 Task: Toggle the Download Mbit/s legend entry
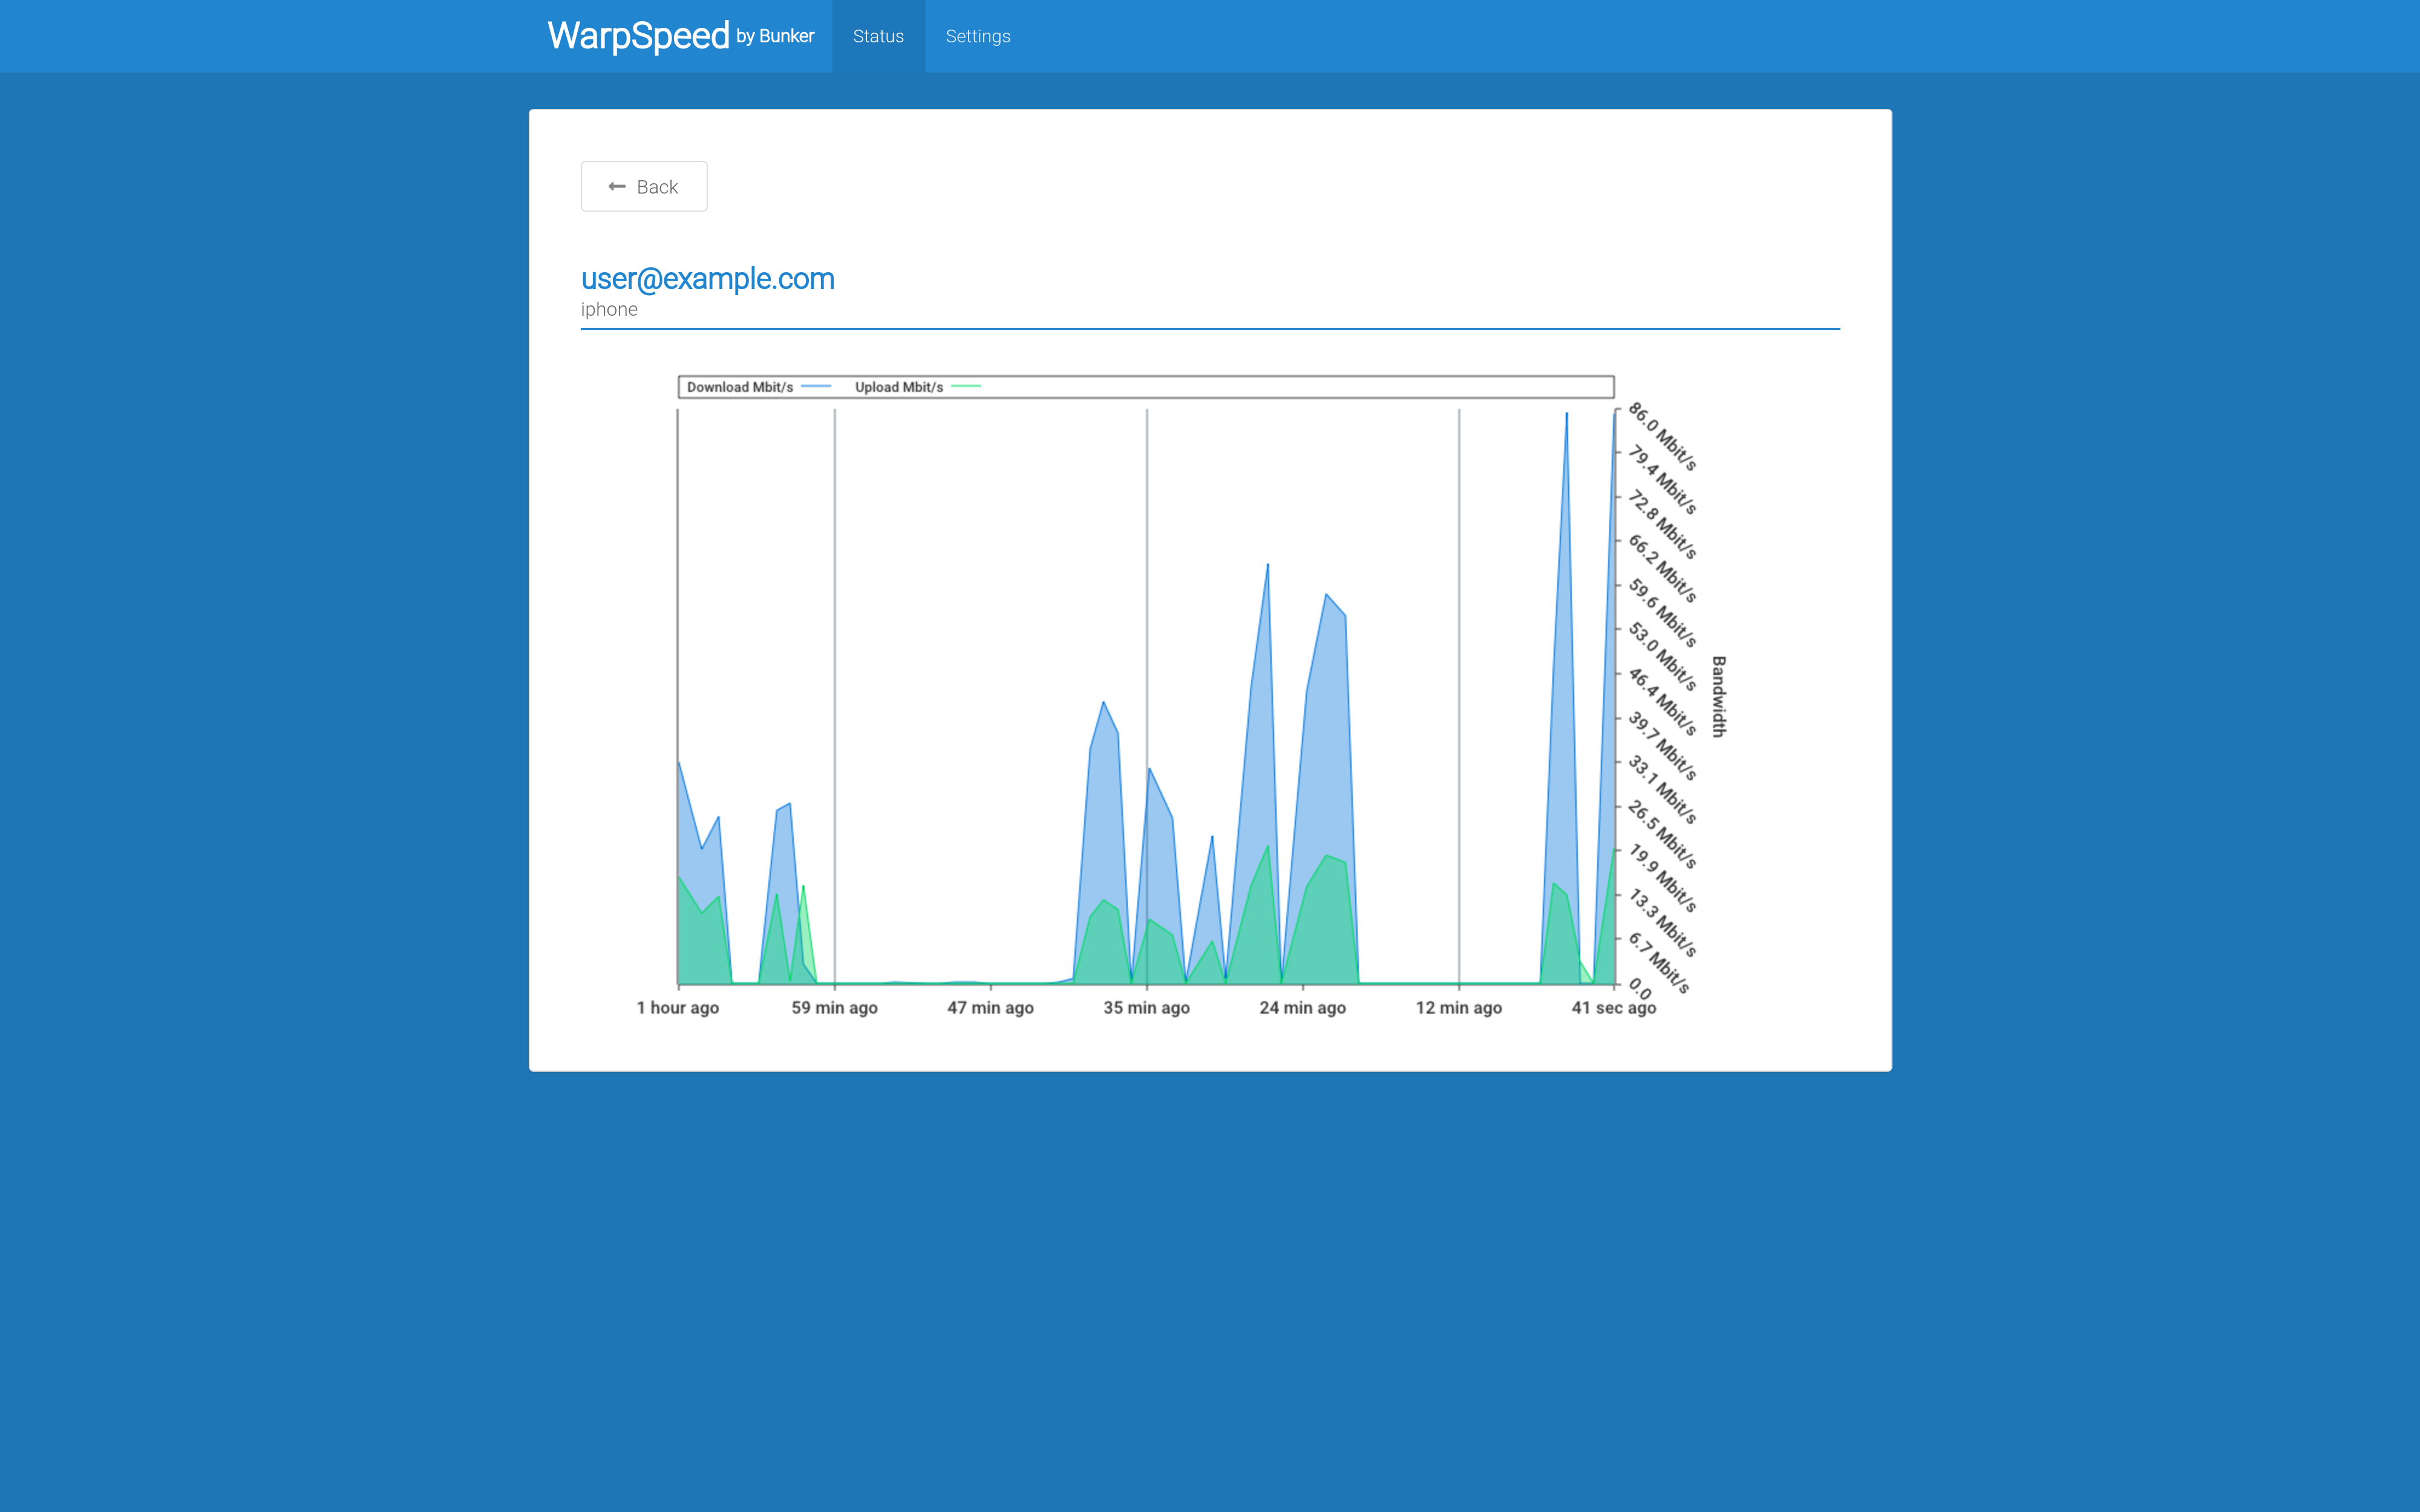[x=758, y=387]
